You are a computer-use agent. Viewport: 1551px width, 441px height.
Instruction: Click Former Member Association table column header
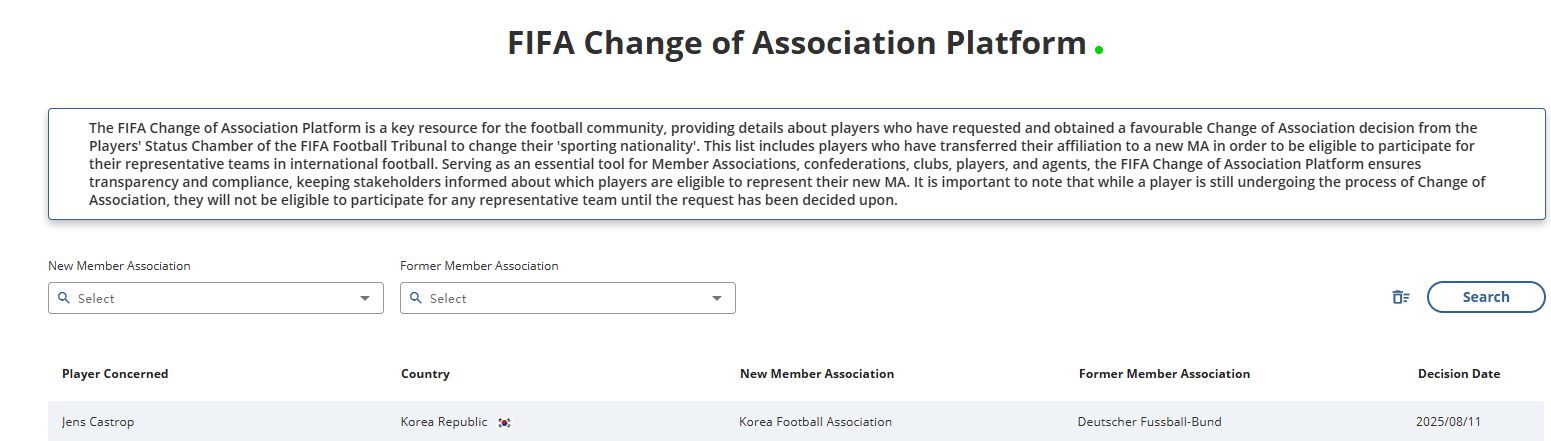1164,374
